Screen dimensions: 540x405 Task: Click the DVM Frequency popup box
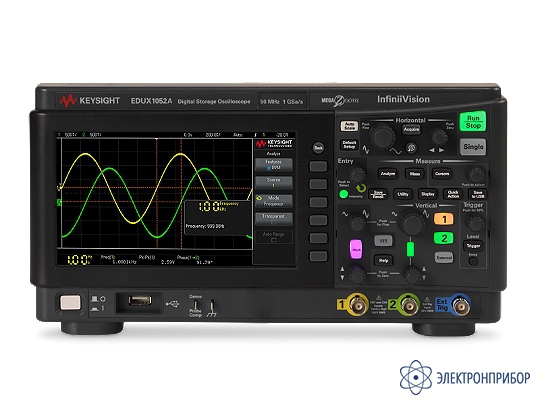(x=218, y=217)
